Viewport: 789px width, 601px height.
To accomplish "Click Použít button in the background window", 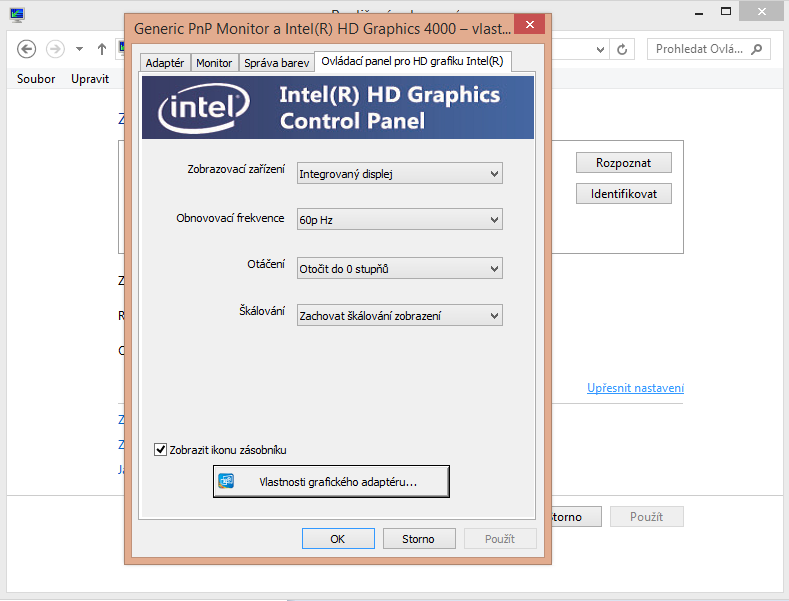I will pyautogui.click(x=647, y=516).
